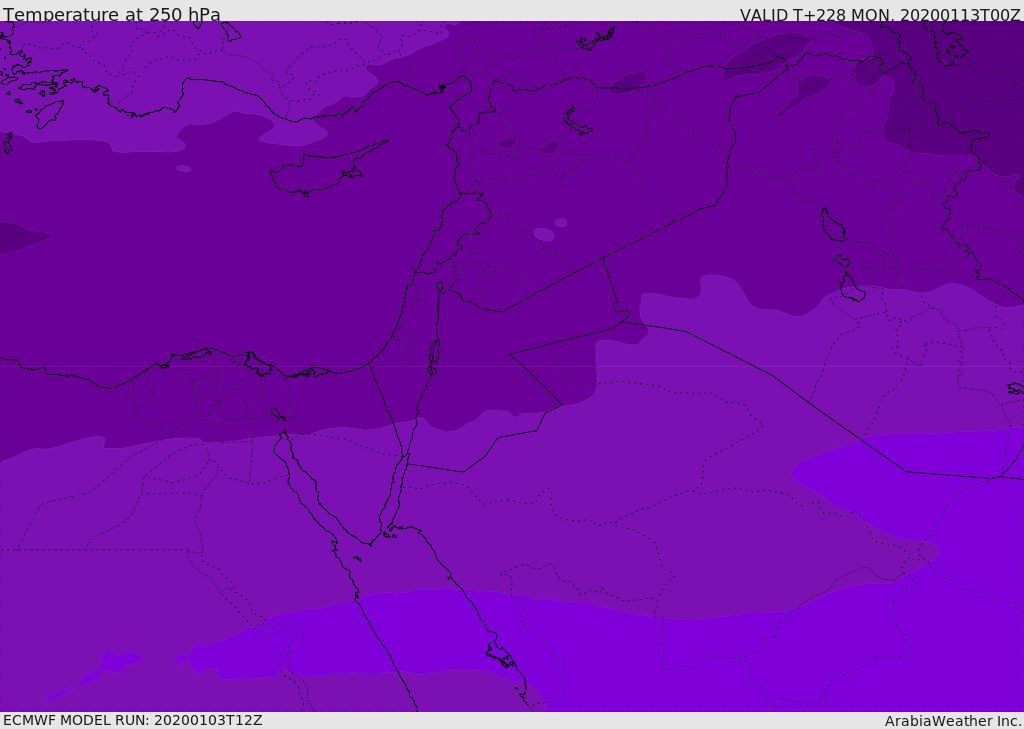Click the small light oval patch over Syria
Viewport: 1024px width, 729px height.
(x=543, y=235)
